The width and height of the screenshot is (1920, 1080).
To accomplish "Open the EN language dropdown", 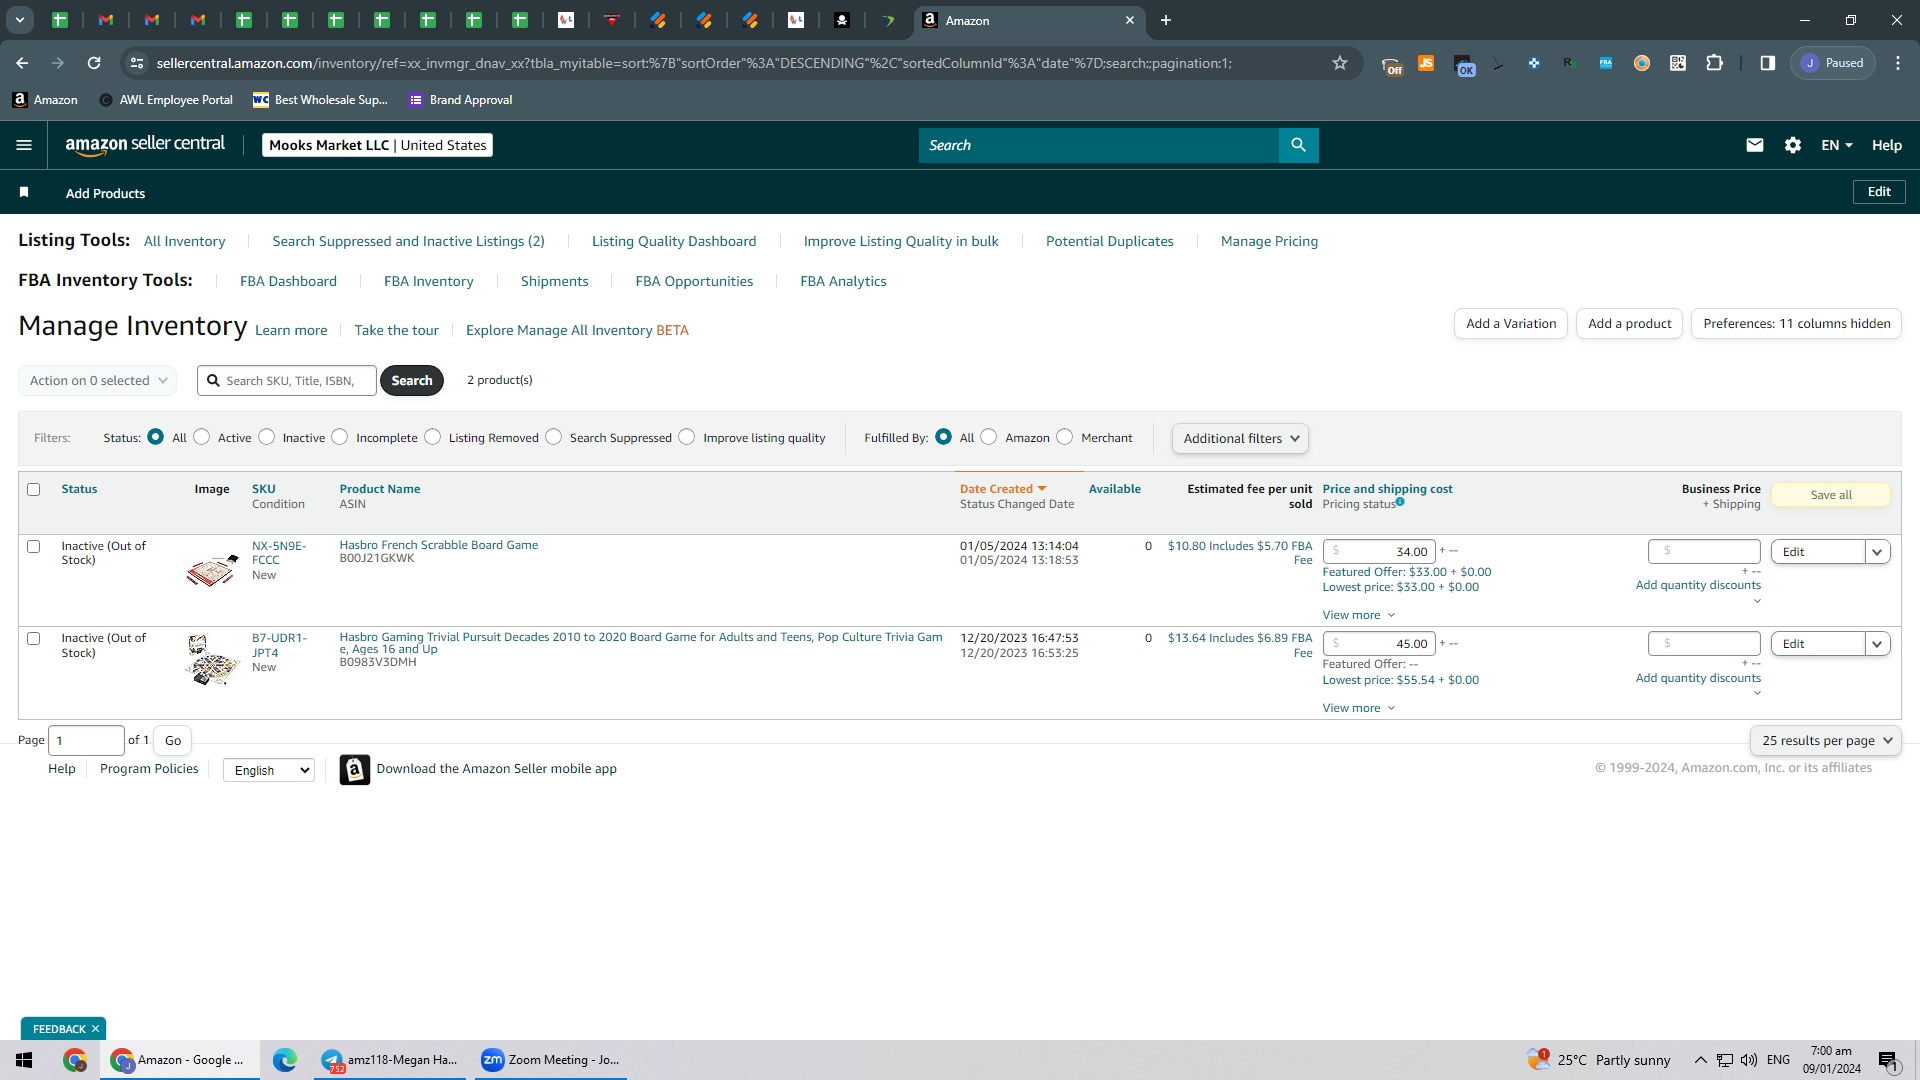I will click(x=1837, y=145).
